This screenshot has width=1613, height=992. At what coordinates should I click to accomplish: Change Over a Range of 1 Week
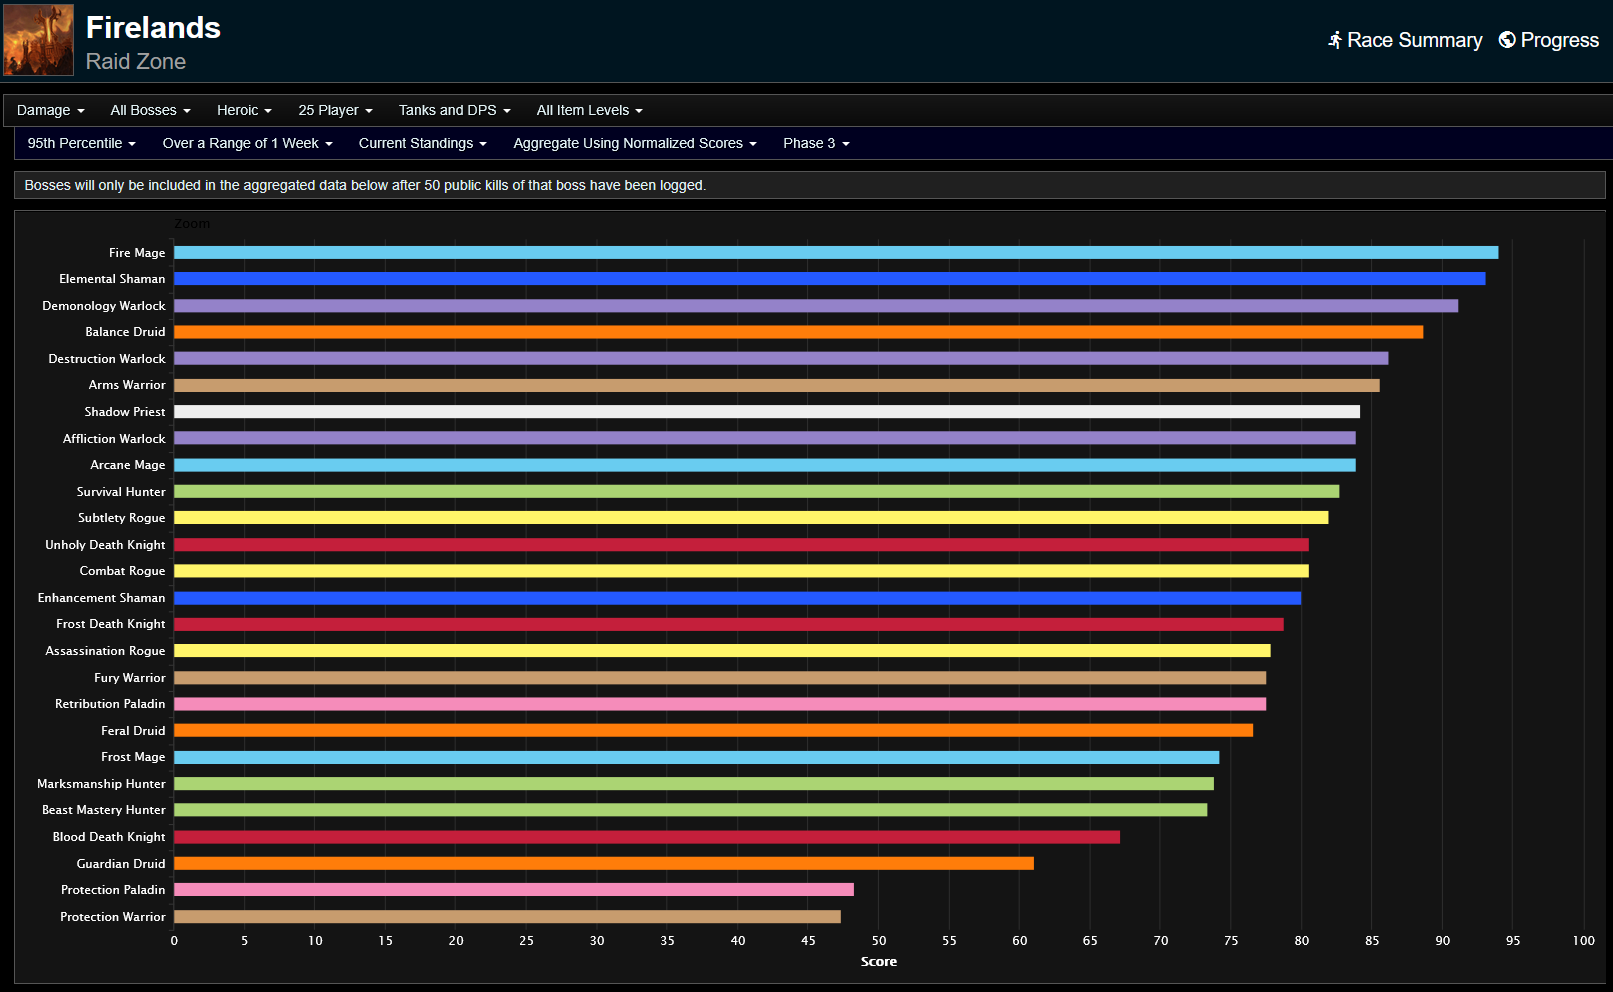click(x=247, y=143)
